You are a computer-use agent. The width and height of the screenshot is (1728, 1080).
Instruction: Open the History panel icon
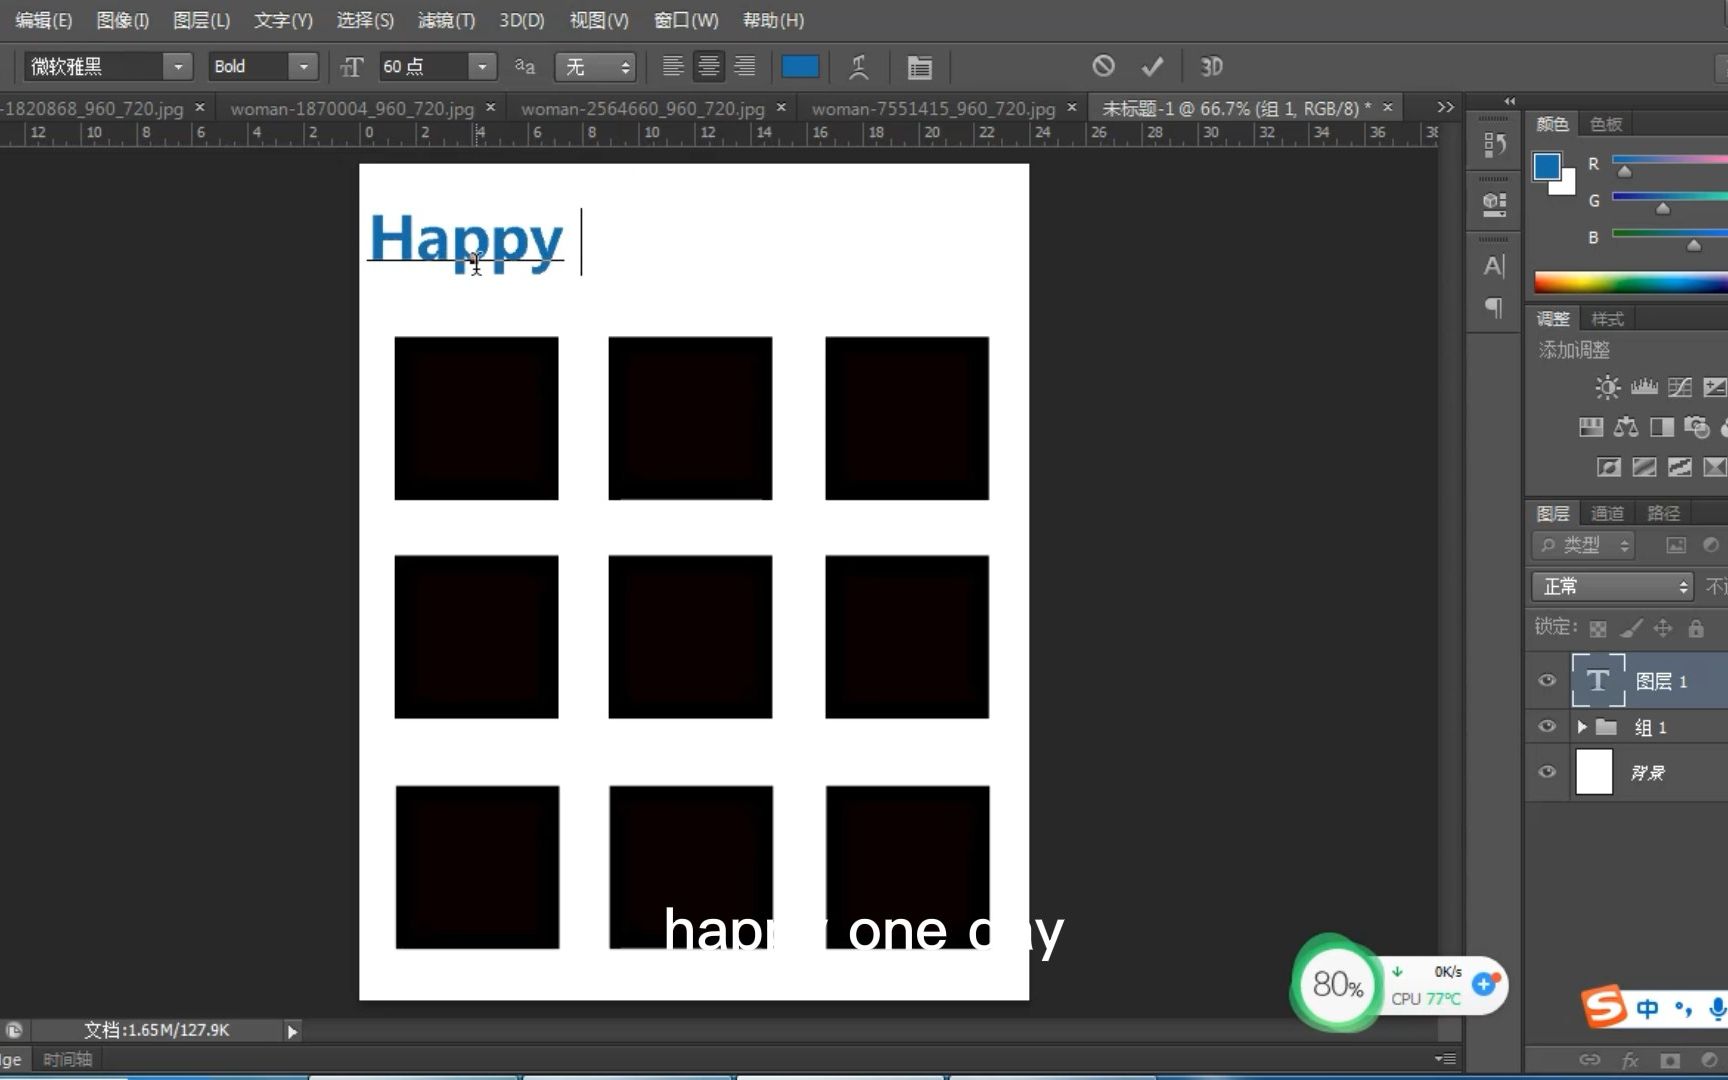pyautogui.click(x=1494, y=146)
